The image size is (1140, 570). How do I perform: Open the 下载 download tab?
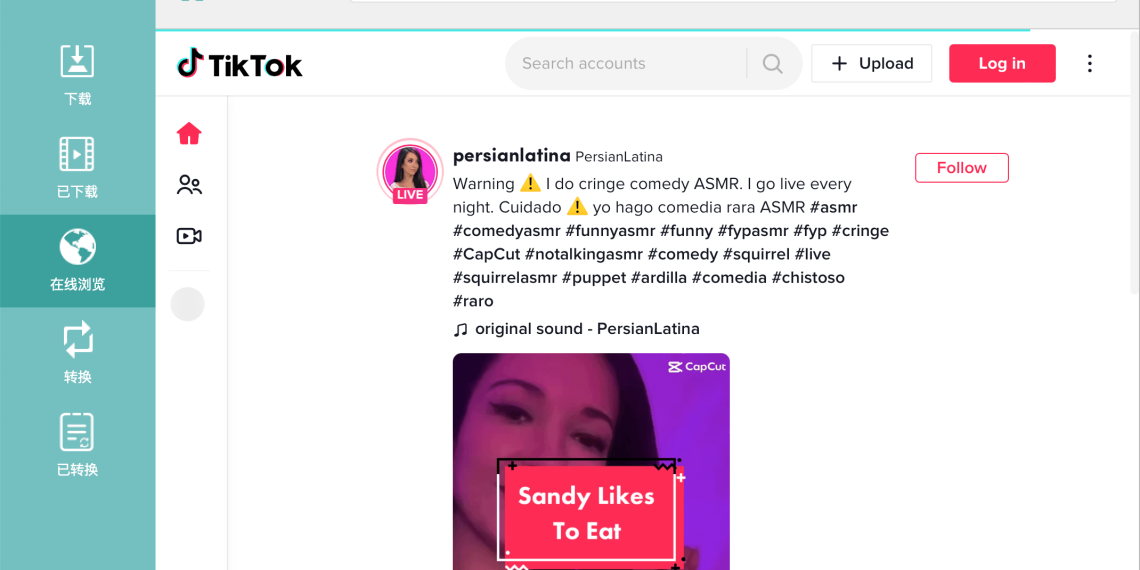78,75
